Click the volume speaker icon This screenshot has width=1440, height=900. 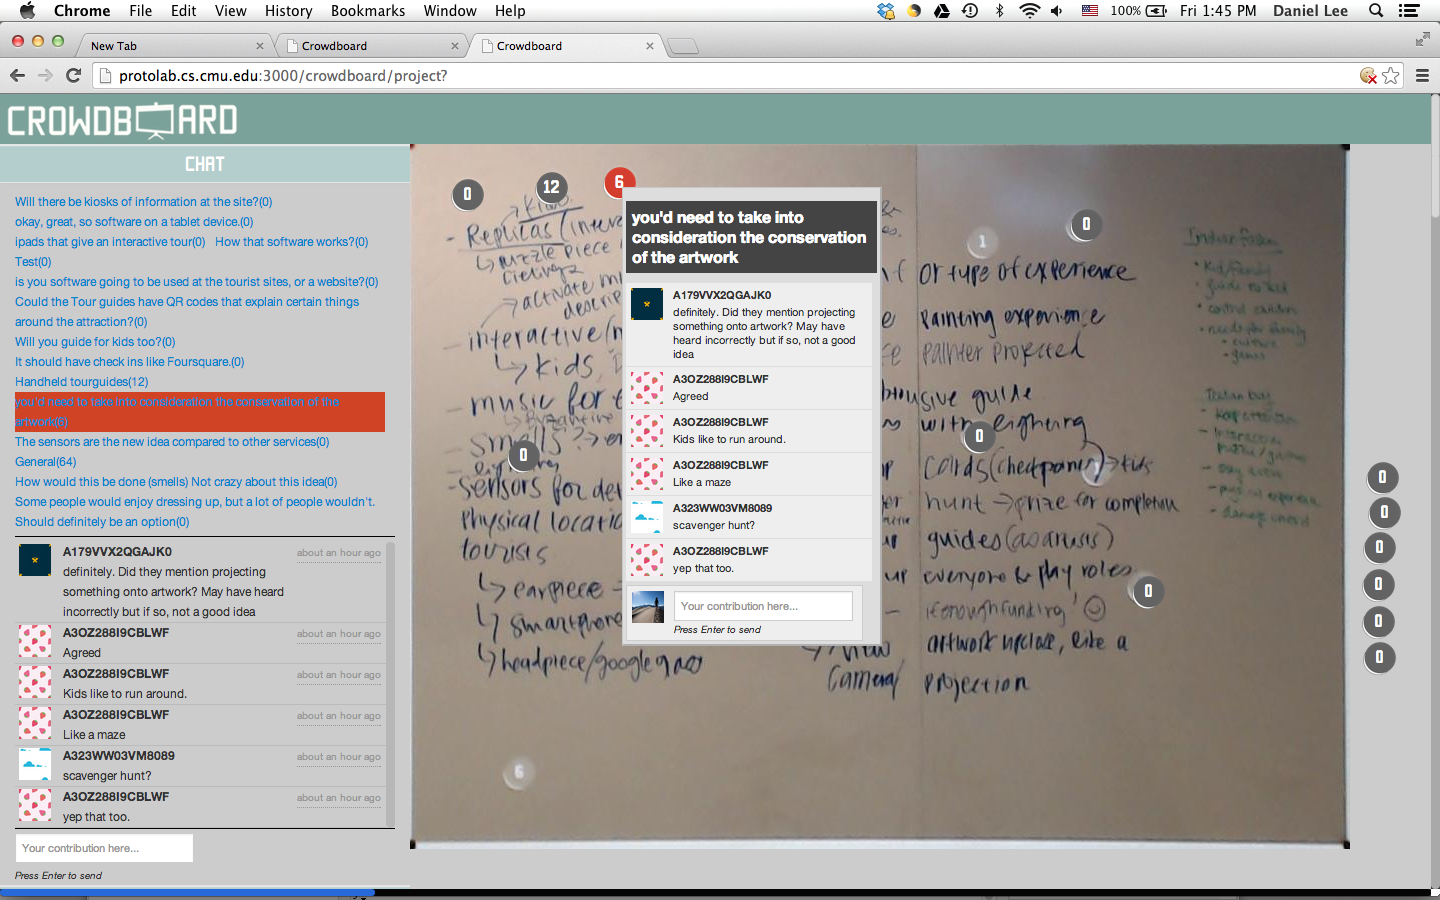pyautogui.click(x=1057, y=11)
